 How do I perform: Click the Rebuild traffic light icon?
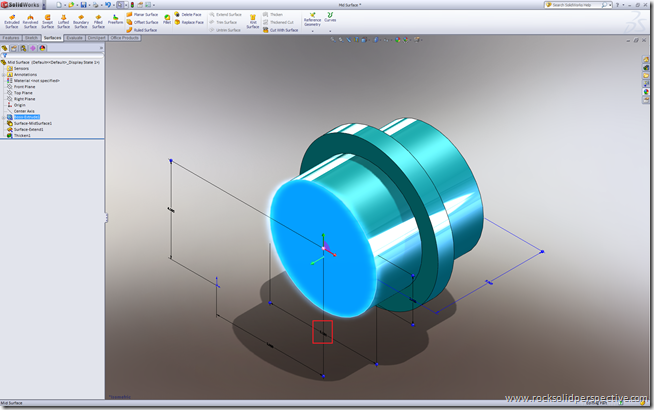click(x=132, y=5)
